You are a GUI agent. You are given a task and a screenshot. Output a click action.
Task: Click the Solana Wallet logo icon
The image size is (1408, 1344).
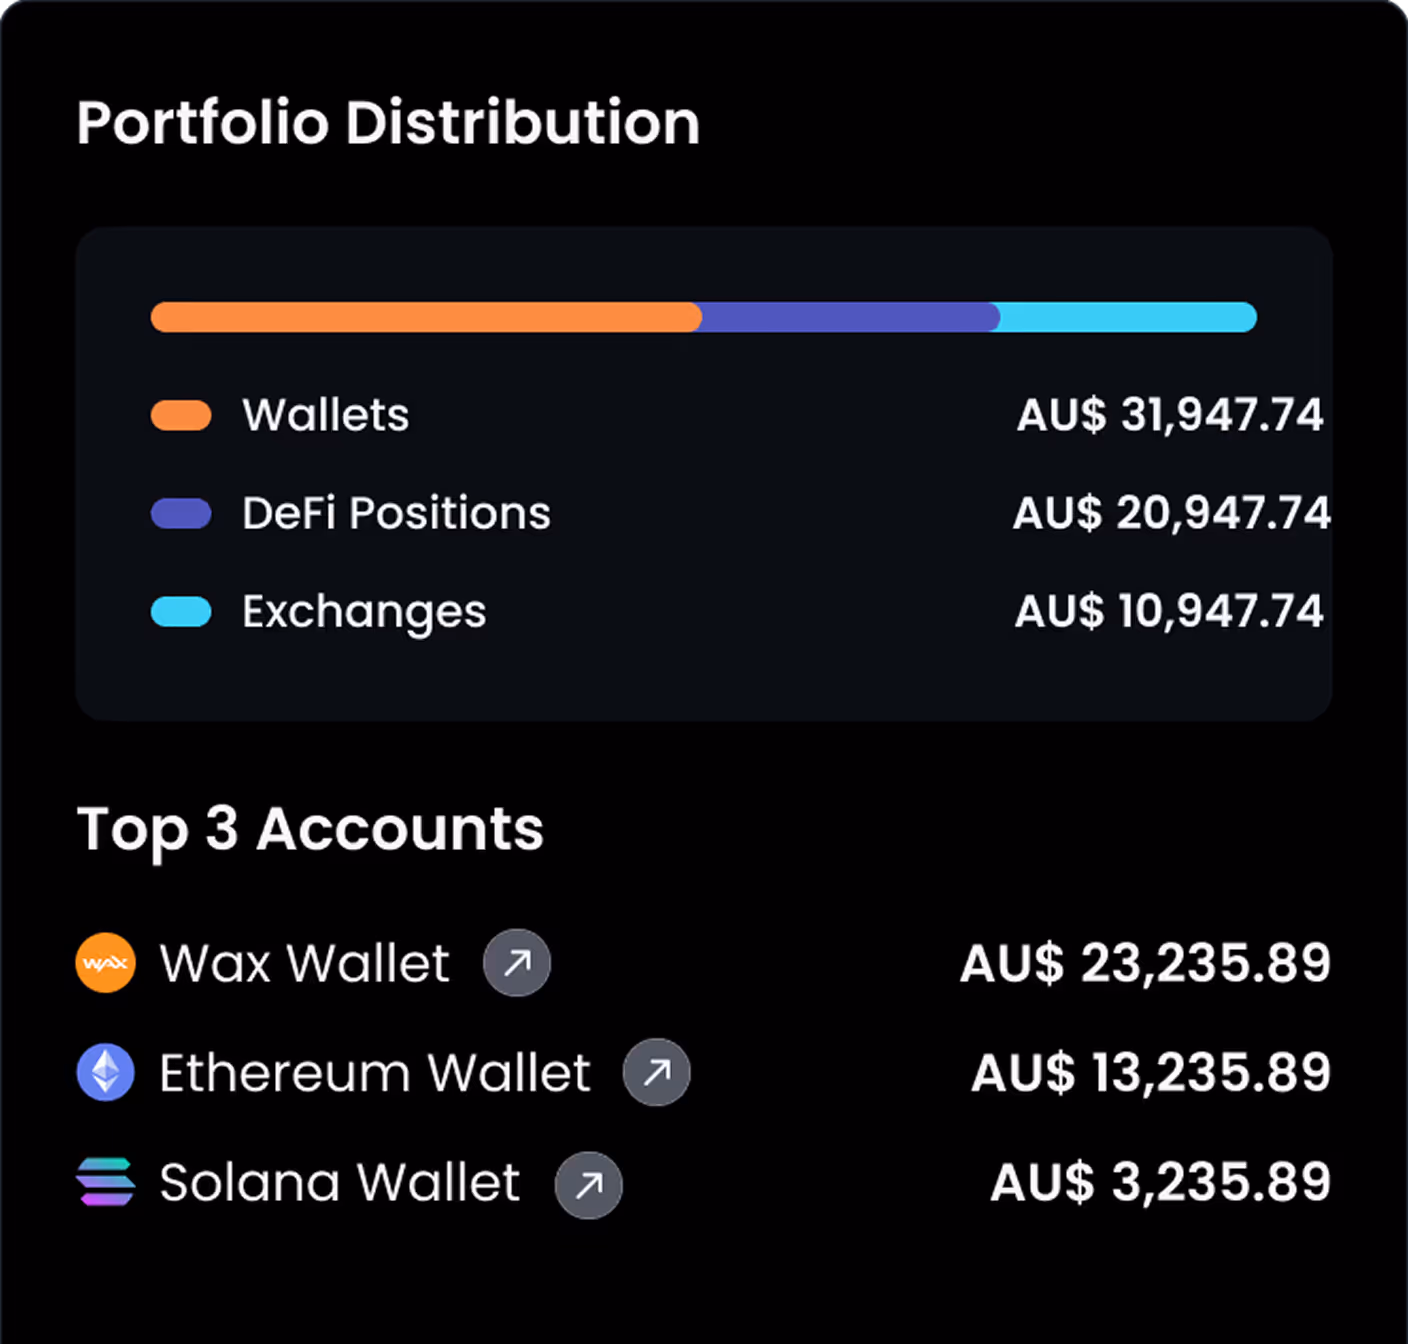pos(105,1183)
